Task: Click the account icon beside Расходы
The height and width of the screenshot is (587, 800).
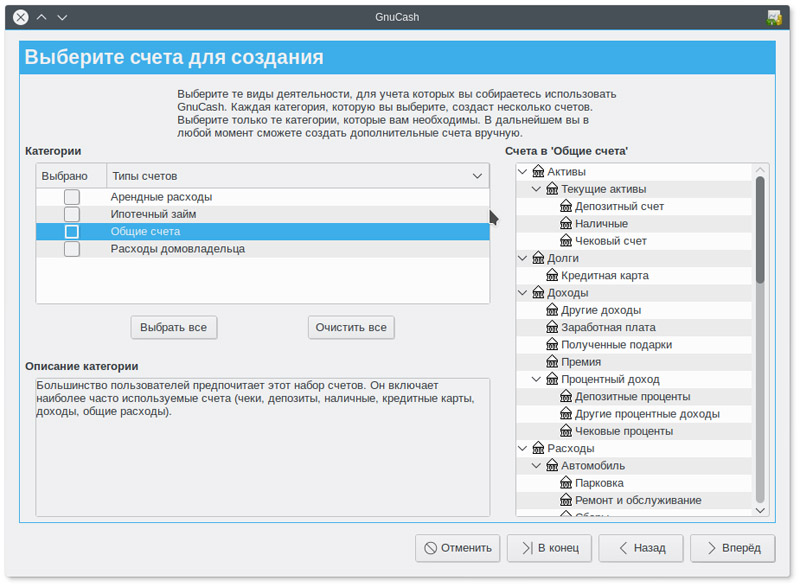Action: click(538, 448)
